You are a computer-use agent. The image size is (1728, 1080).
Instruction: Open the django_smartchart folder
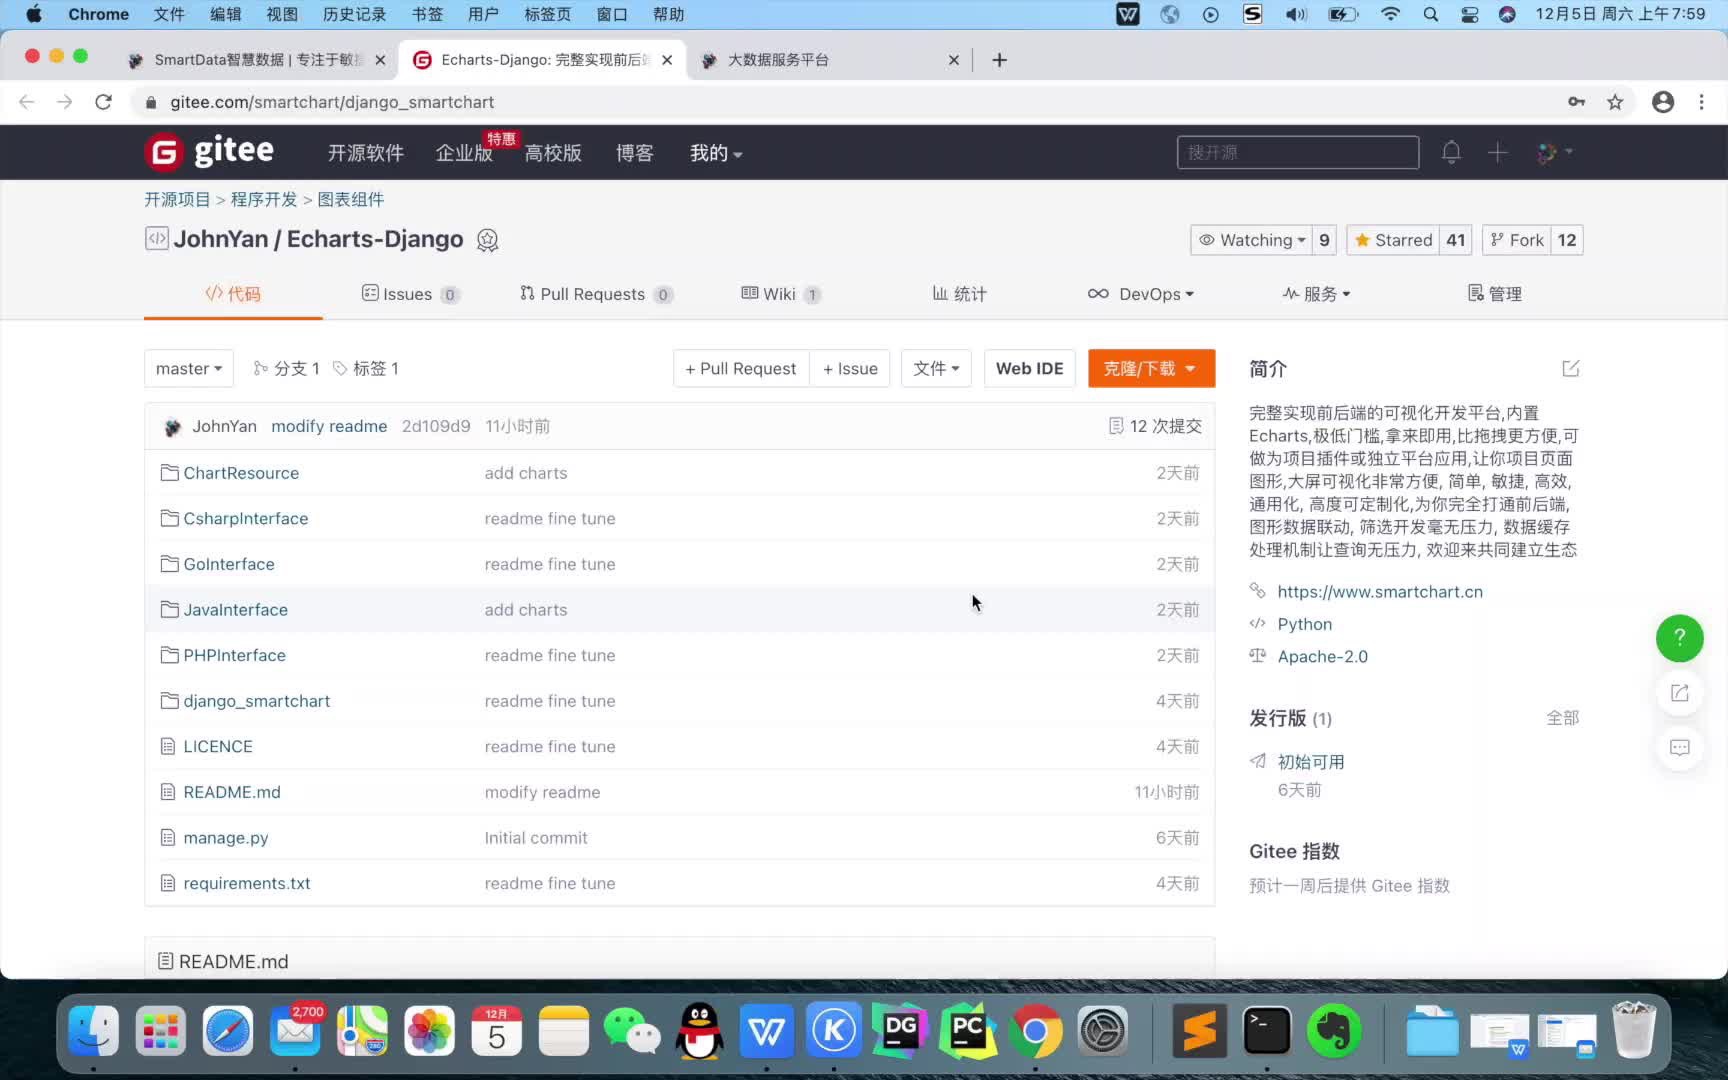tap(256, 701)
